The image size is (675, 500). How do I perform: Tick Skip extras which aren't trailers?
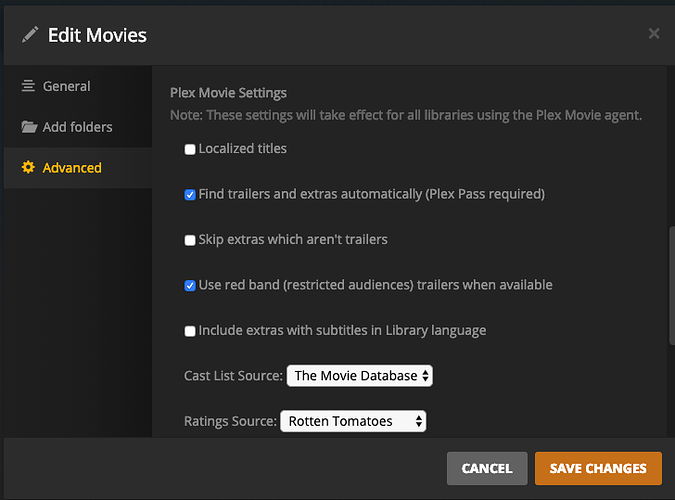tap(190, 240)
